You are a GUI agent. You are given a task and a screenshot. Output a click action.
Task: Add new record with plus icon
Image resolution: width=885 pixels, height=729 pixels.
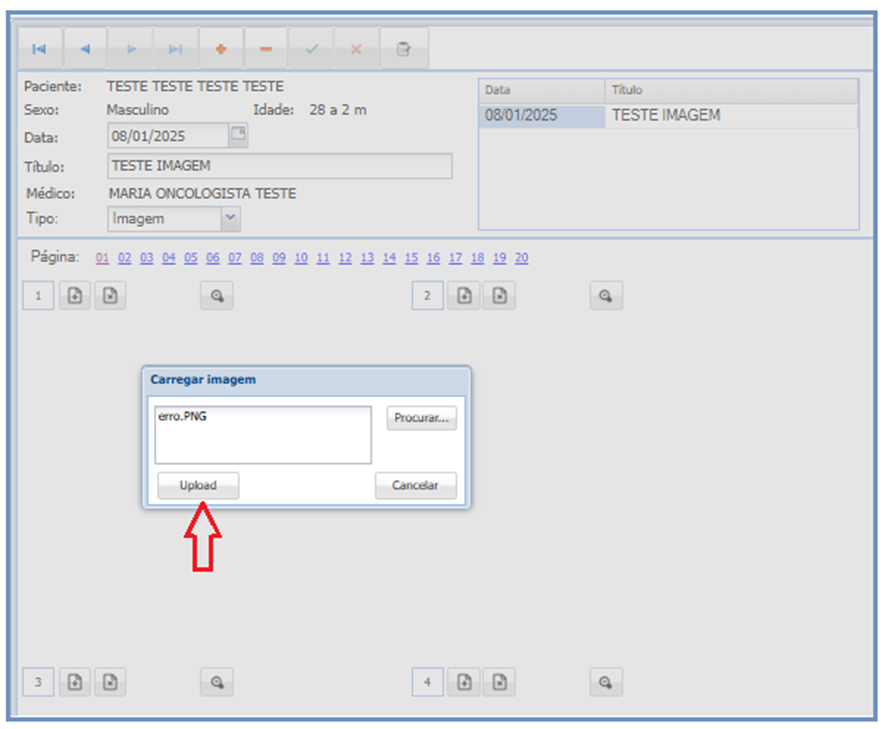(x=221, y=49)
